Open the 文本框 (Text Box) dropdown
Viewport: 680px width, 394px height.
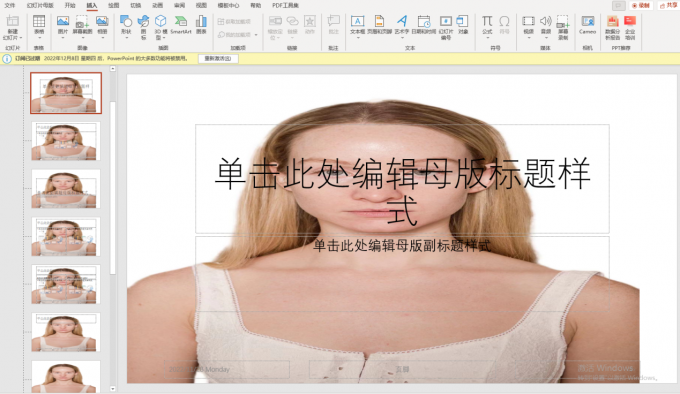(357, 38)
